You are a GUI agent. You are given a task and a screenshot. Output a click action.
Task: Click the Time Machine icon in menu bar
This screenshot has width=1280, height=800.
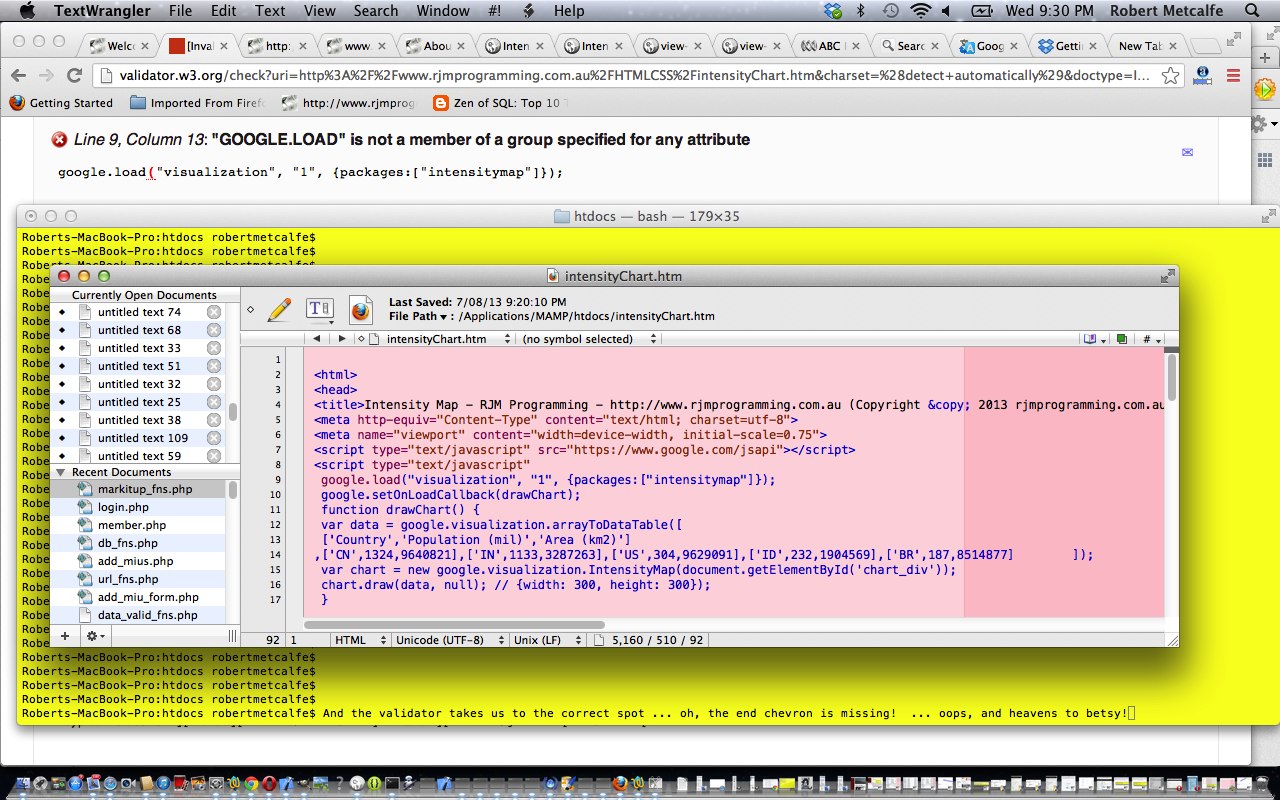coord(890,11)
